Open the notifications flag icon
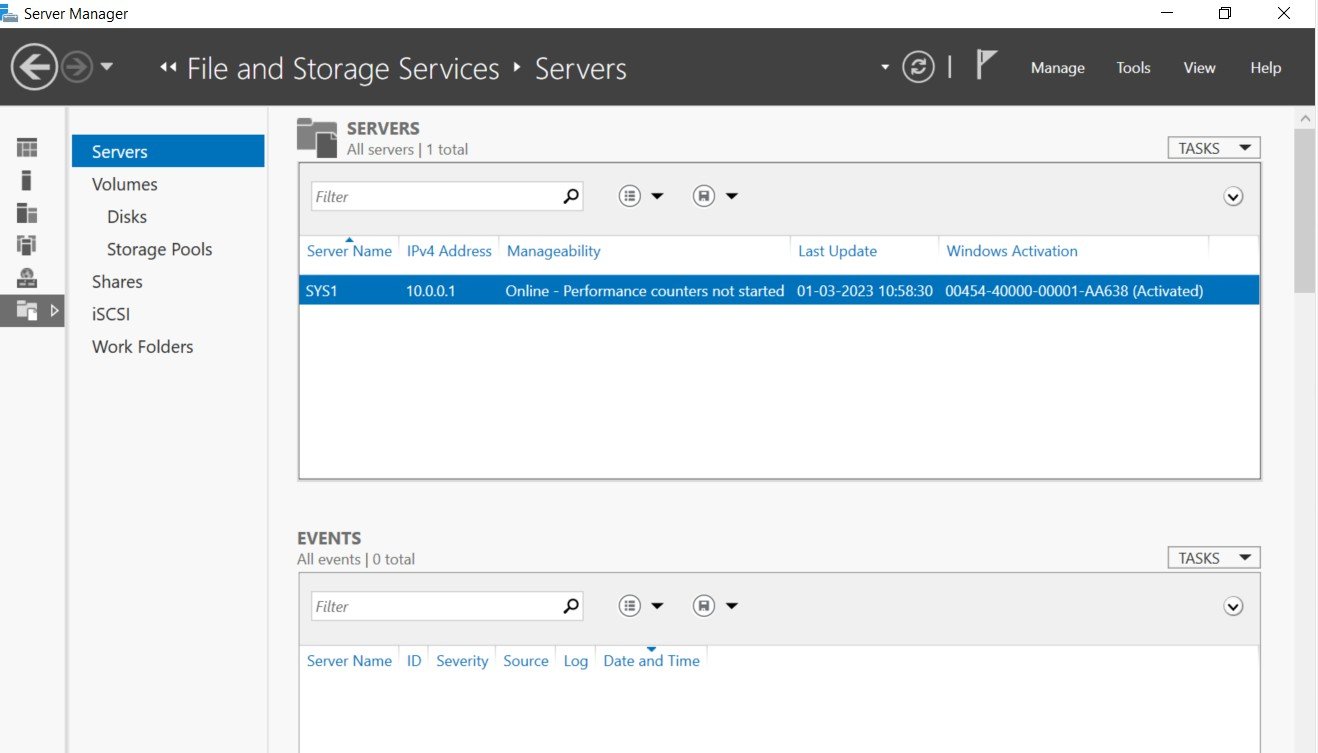 point(986,66)
